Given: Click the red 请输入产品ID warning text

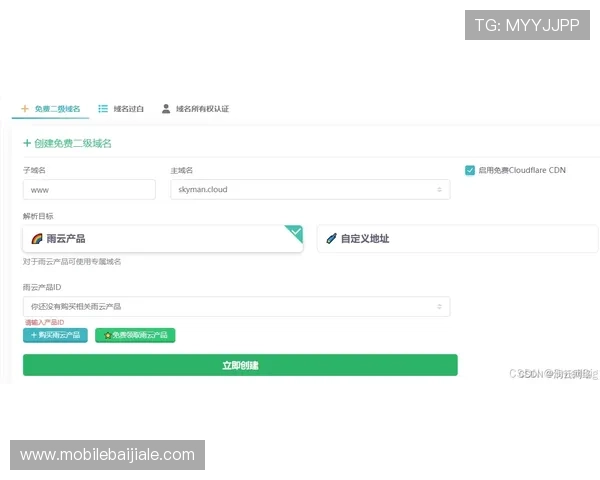Looking at the screenshot, I should (x=44, y=322).
